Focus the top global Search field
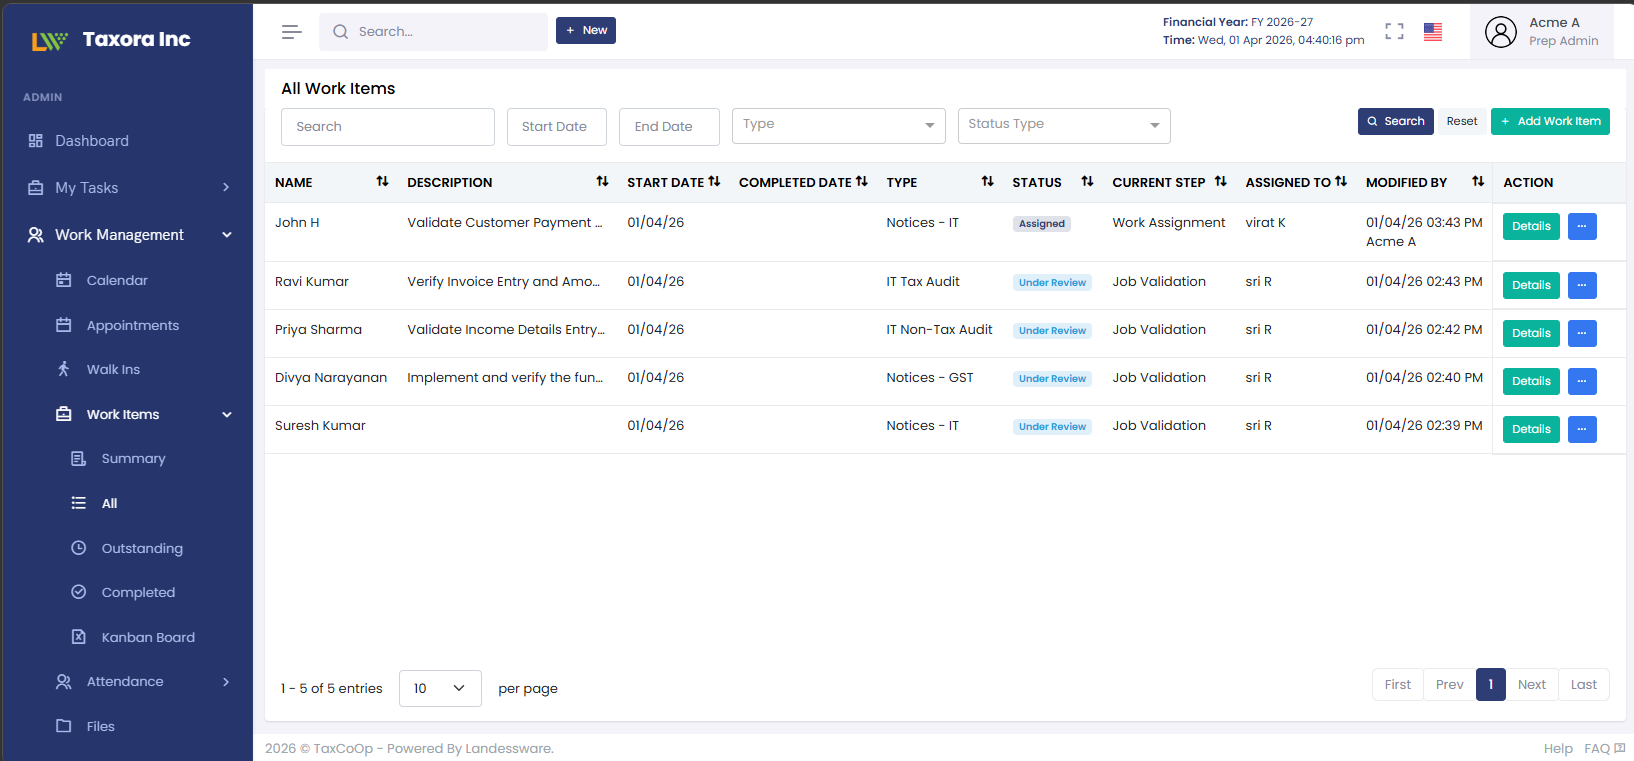This screenshot has height=761, width=1634. [433, 32]
